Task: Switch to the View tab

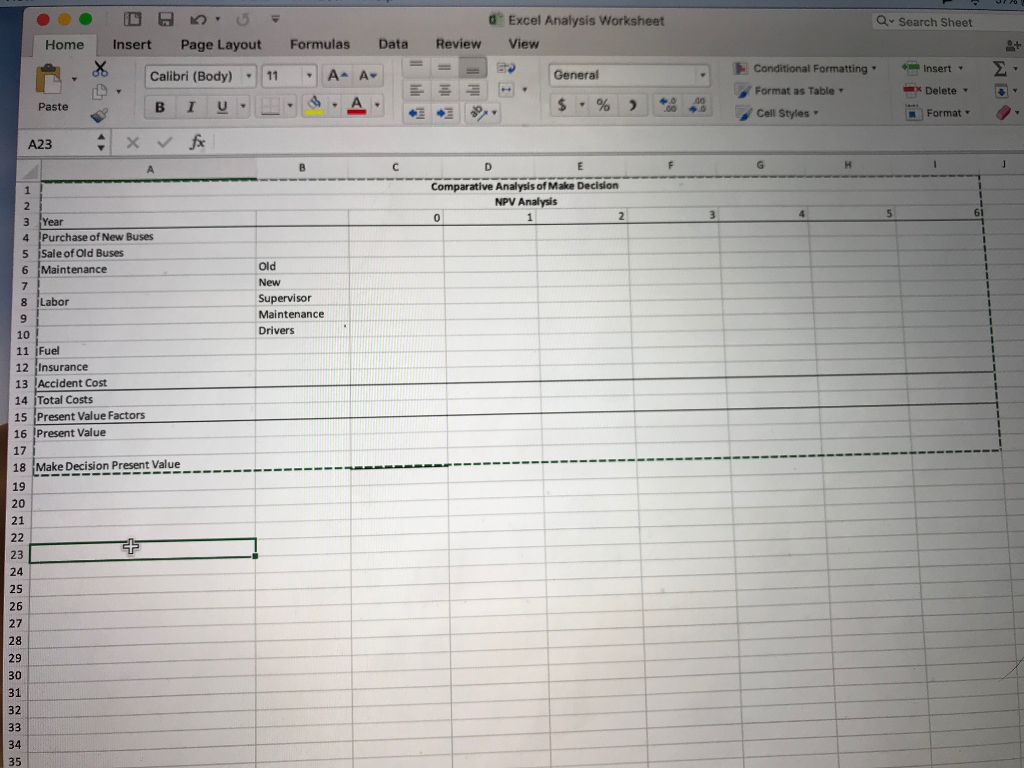Action: click(523, 44)
